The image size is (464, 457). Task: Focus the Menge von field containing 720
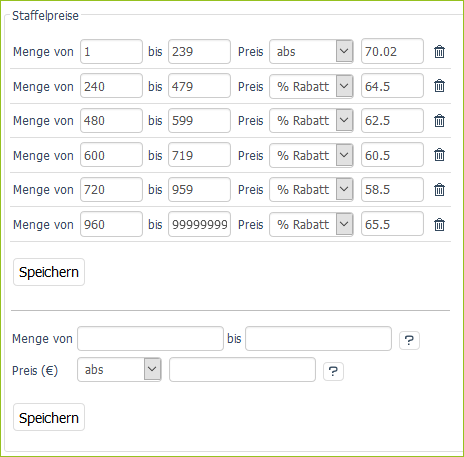pyautogui.click(x=111, y=189)
